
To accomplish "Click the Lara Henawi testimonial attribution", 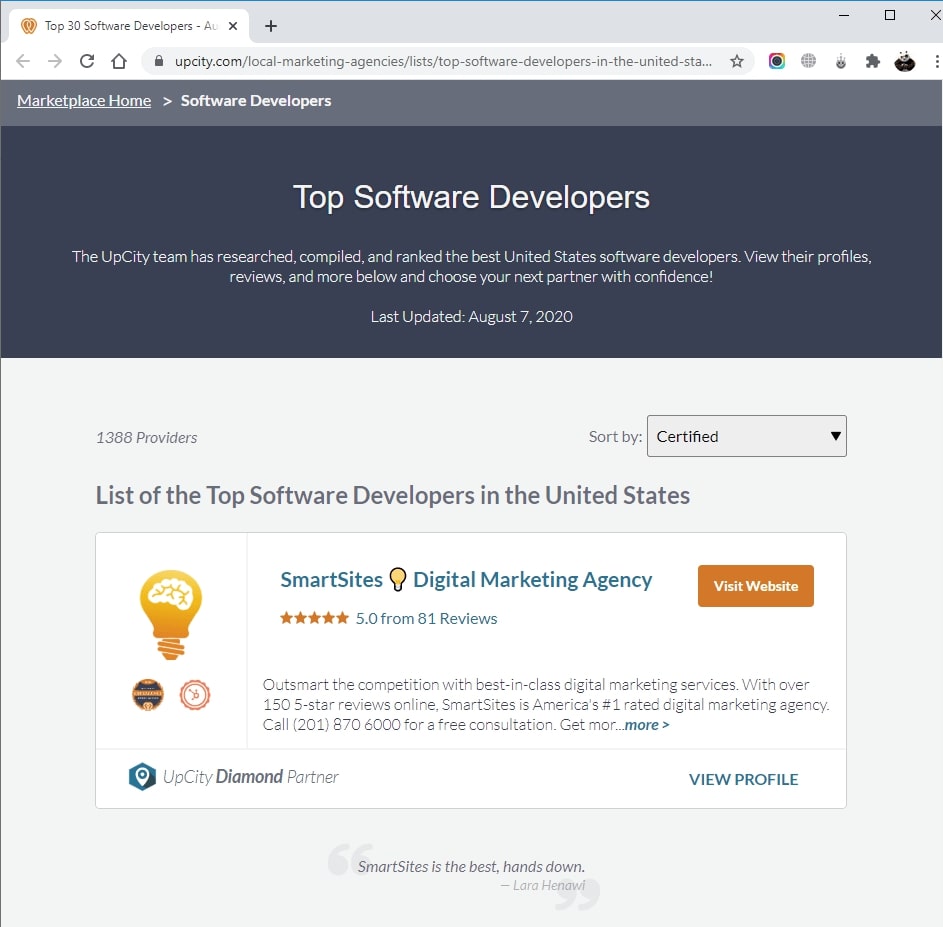I will 543,885.
